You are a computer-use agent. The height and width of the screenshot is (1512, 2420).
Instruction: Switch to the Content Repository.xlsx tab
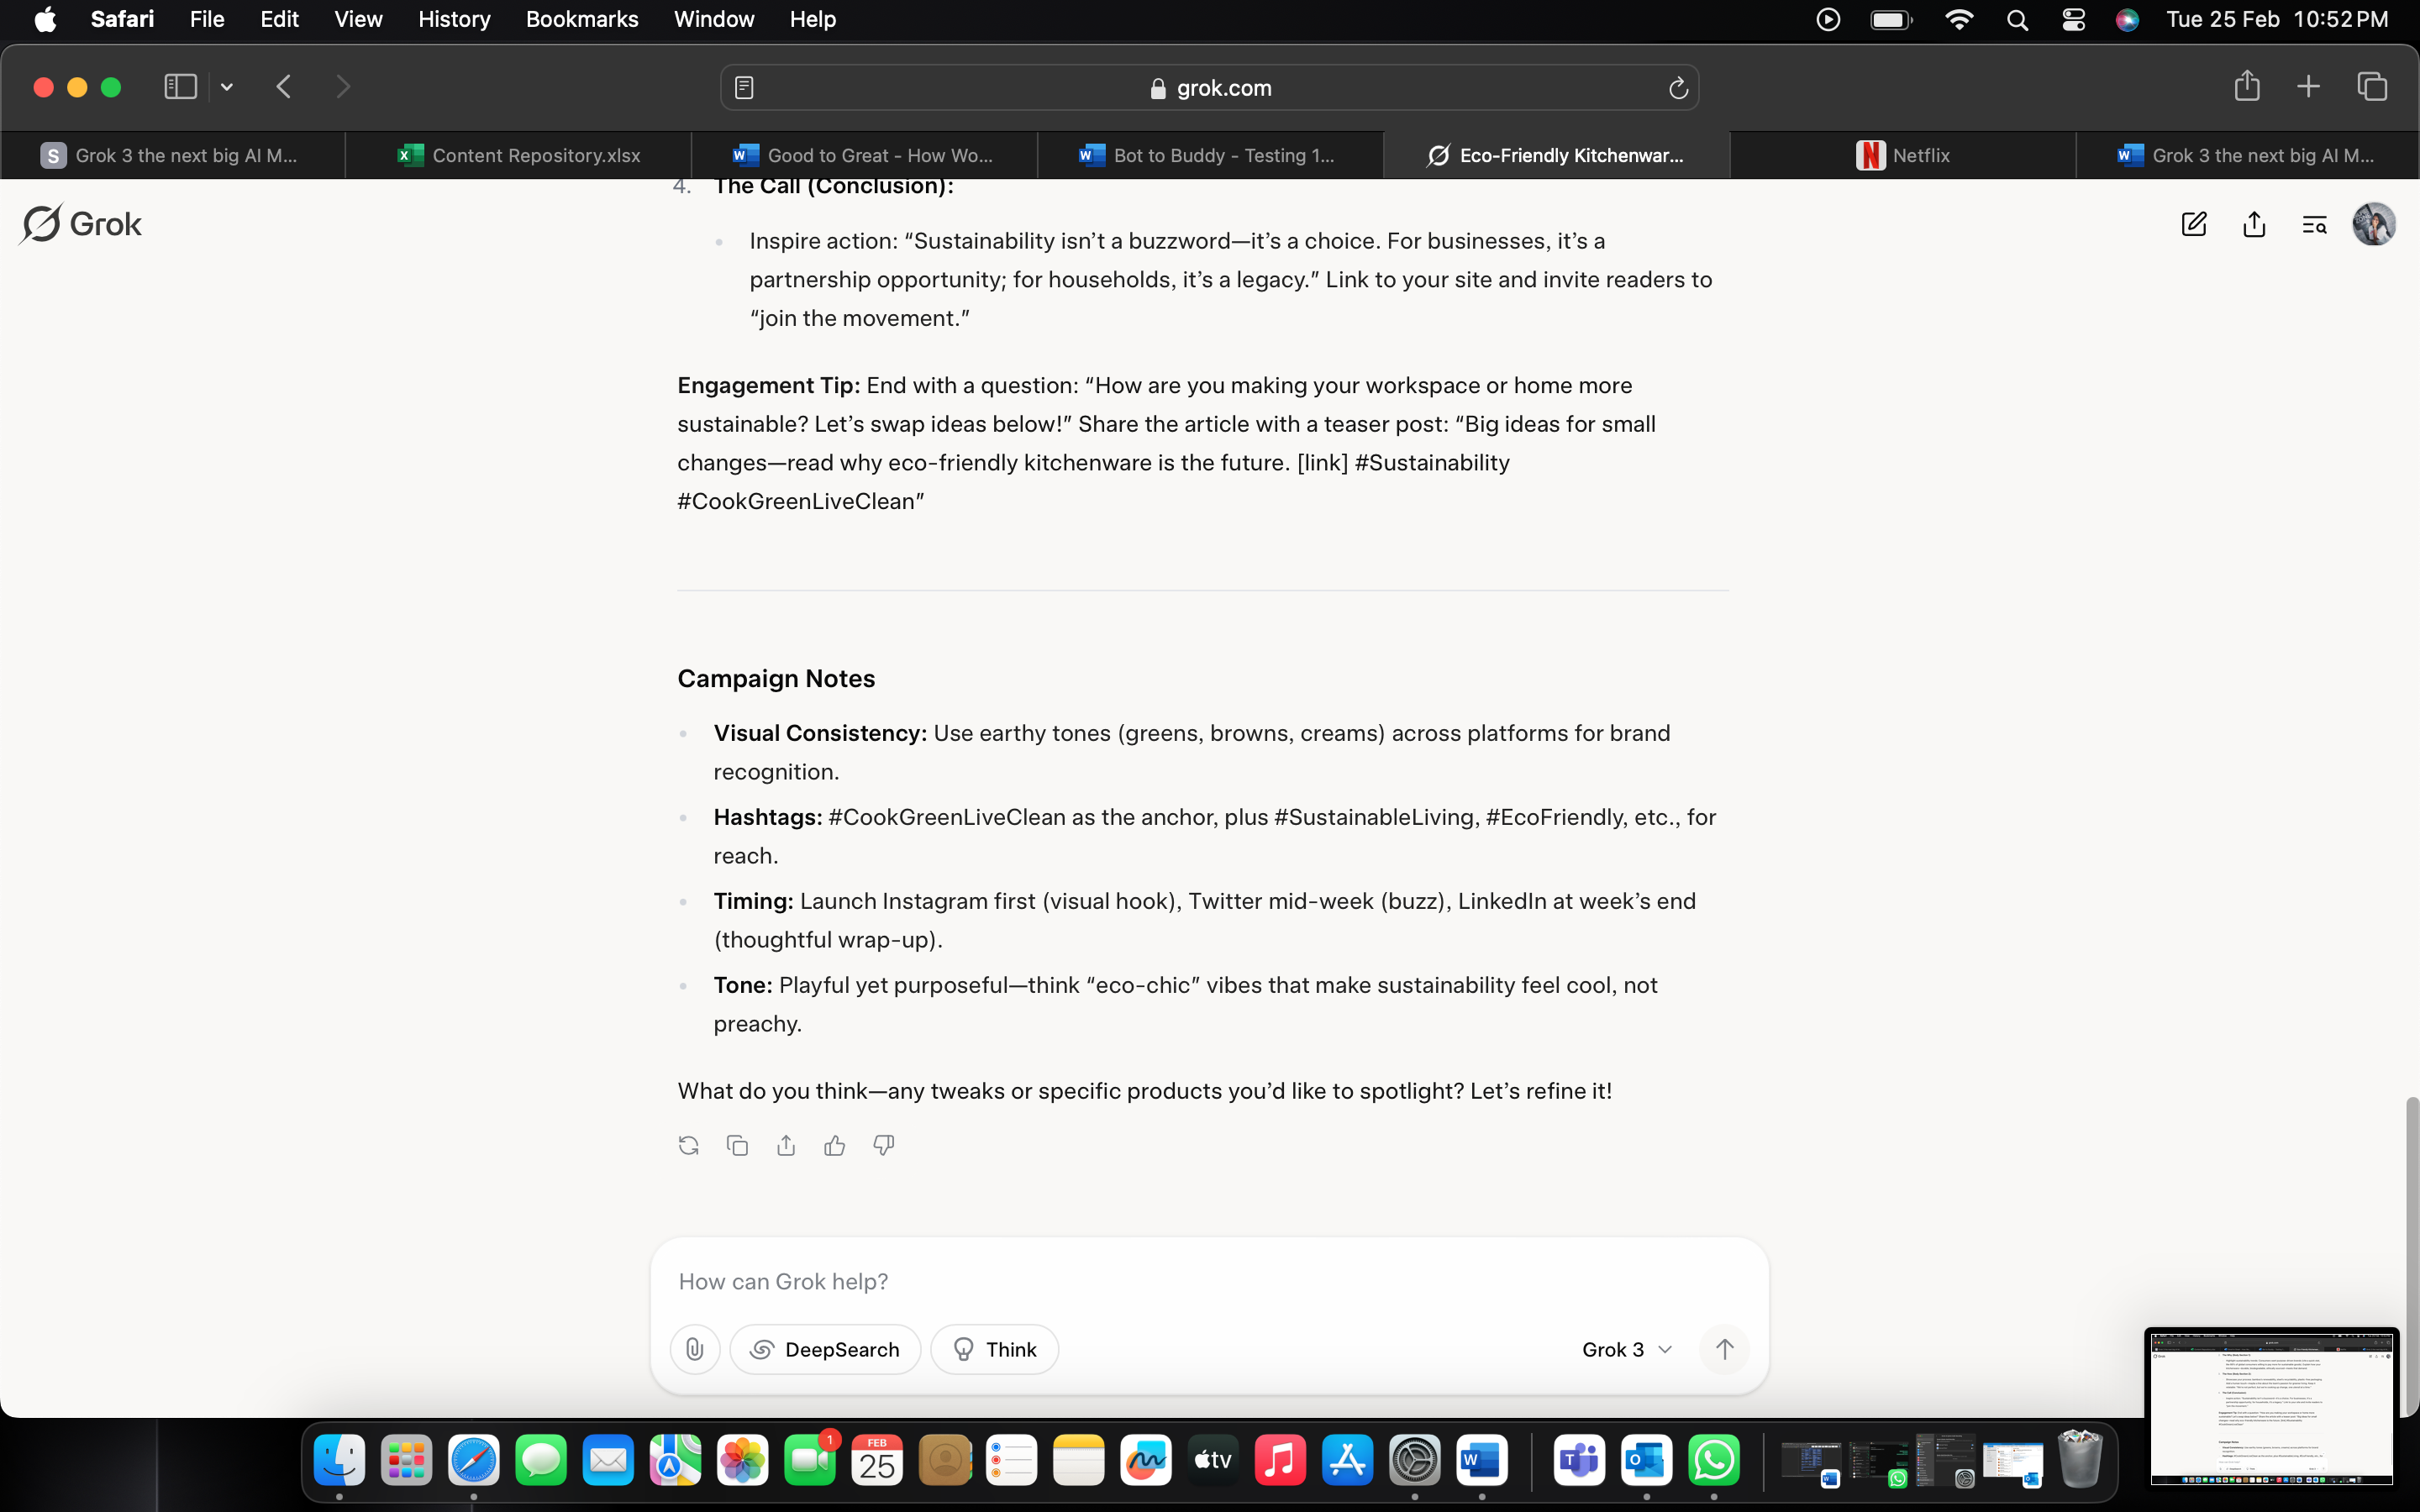point(518,155)
